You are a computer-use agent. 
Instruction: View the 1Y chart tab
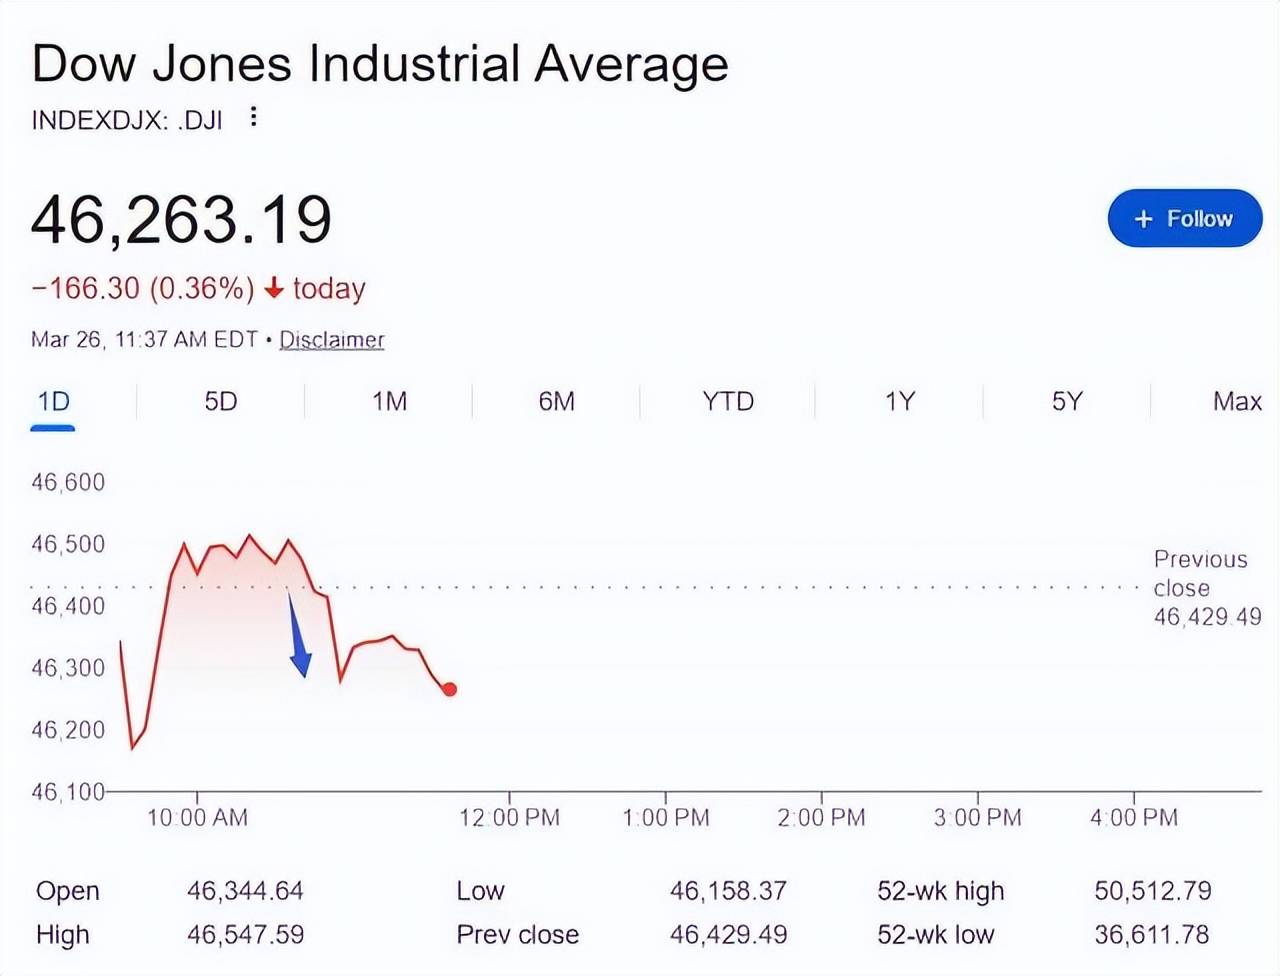(899, 402)
